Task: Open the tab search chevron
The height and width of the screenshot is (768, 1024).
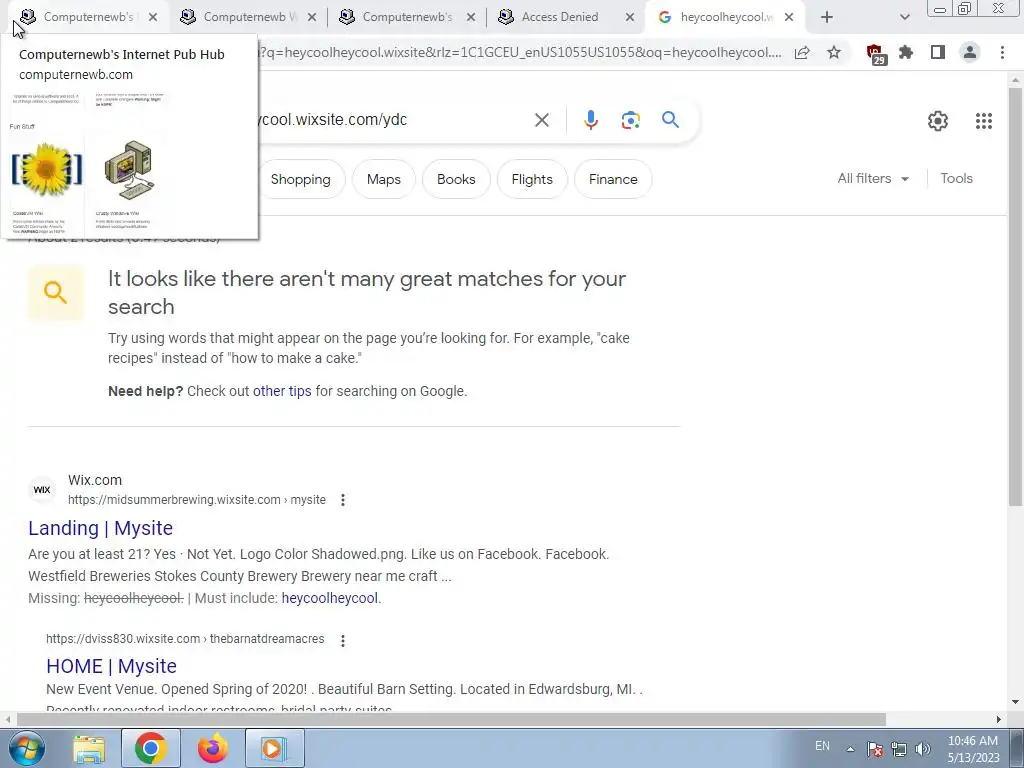Action: [x=904, y=18]
